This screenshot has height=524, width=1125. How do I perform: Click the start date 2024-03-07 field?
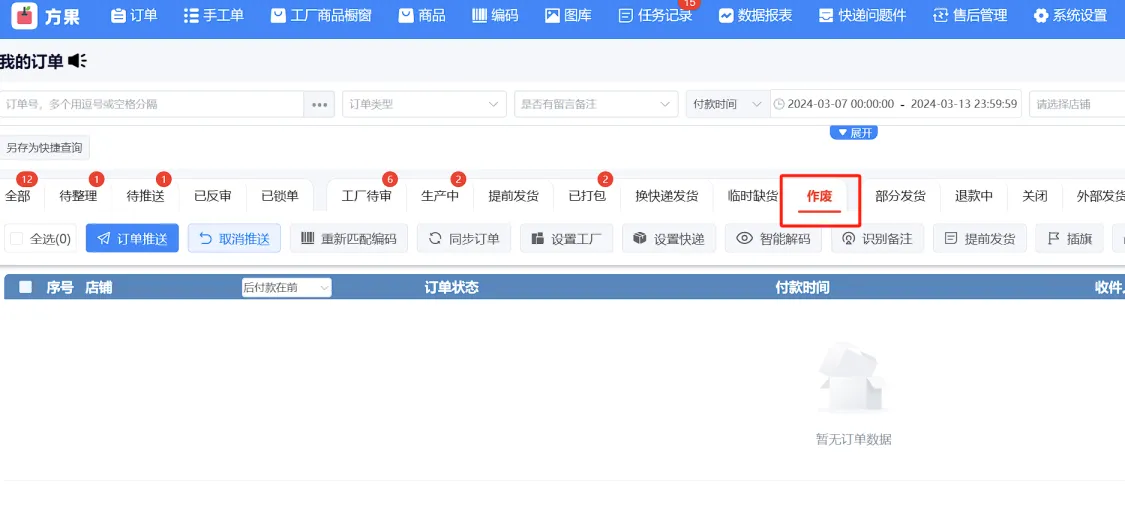point(841,104)
